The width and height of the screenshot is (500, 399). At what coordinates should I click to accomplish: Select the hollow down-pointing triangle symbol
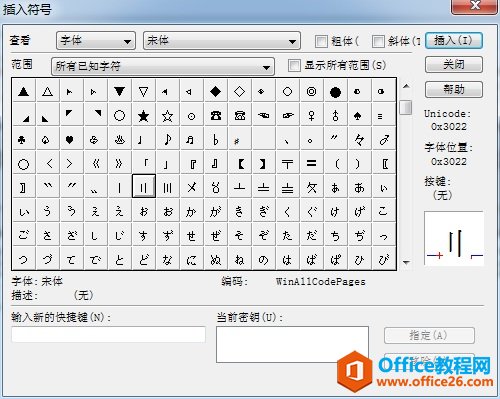[x=143, y=91]
